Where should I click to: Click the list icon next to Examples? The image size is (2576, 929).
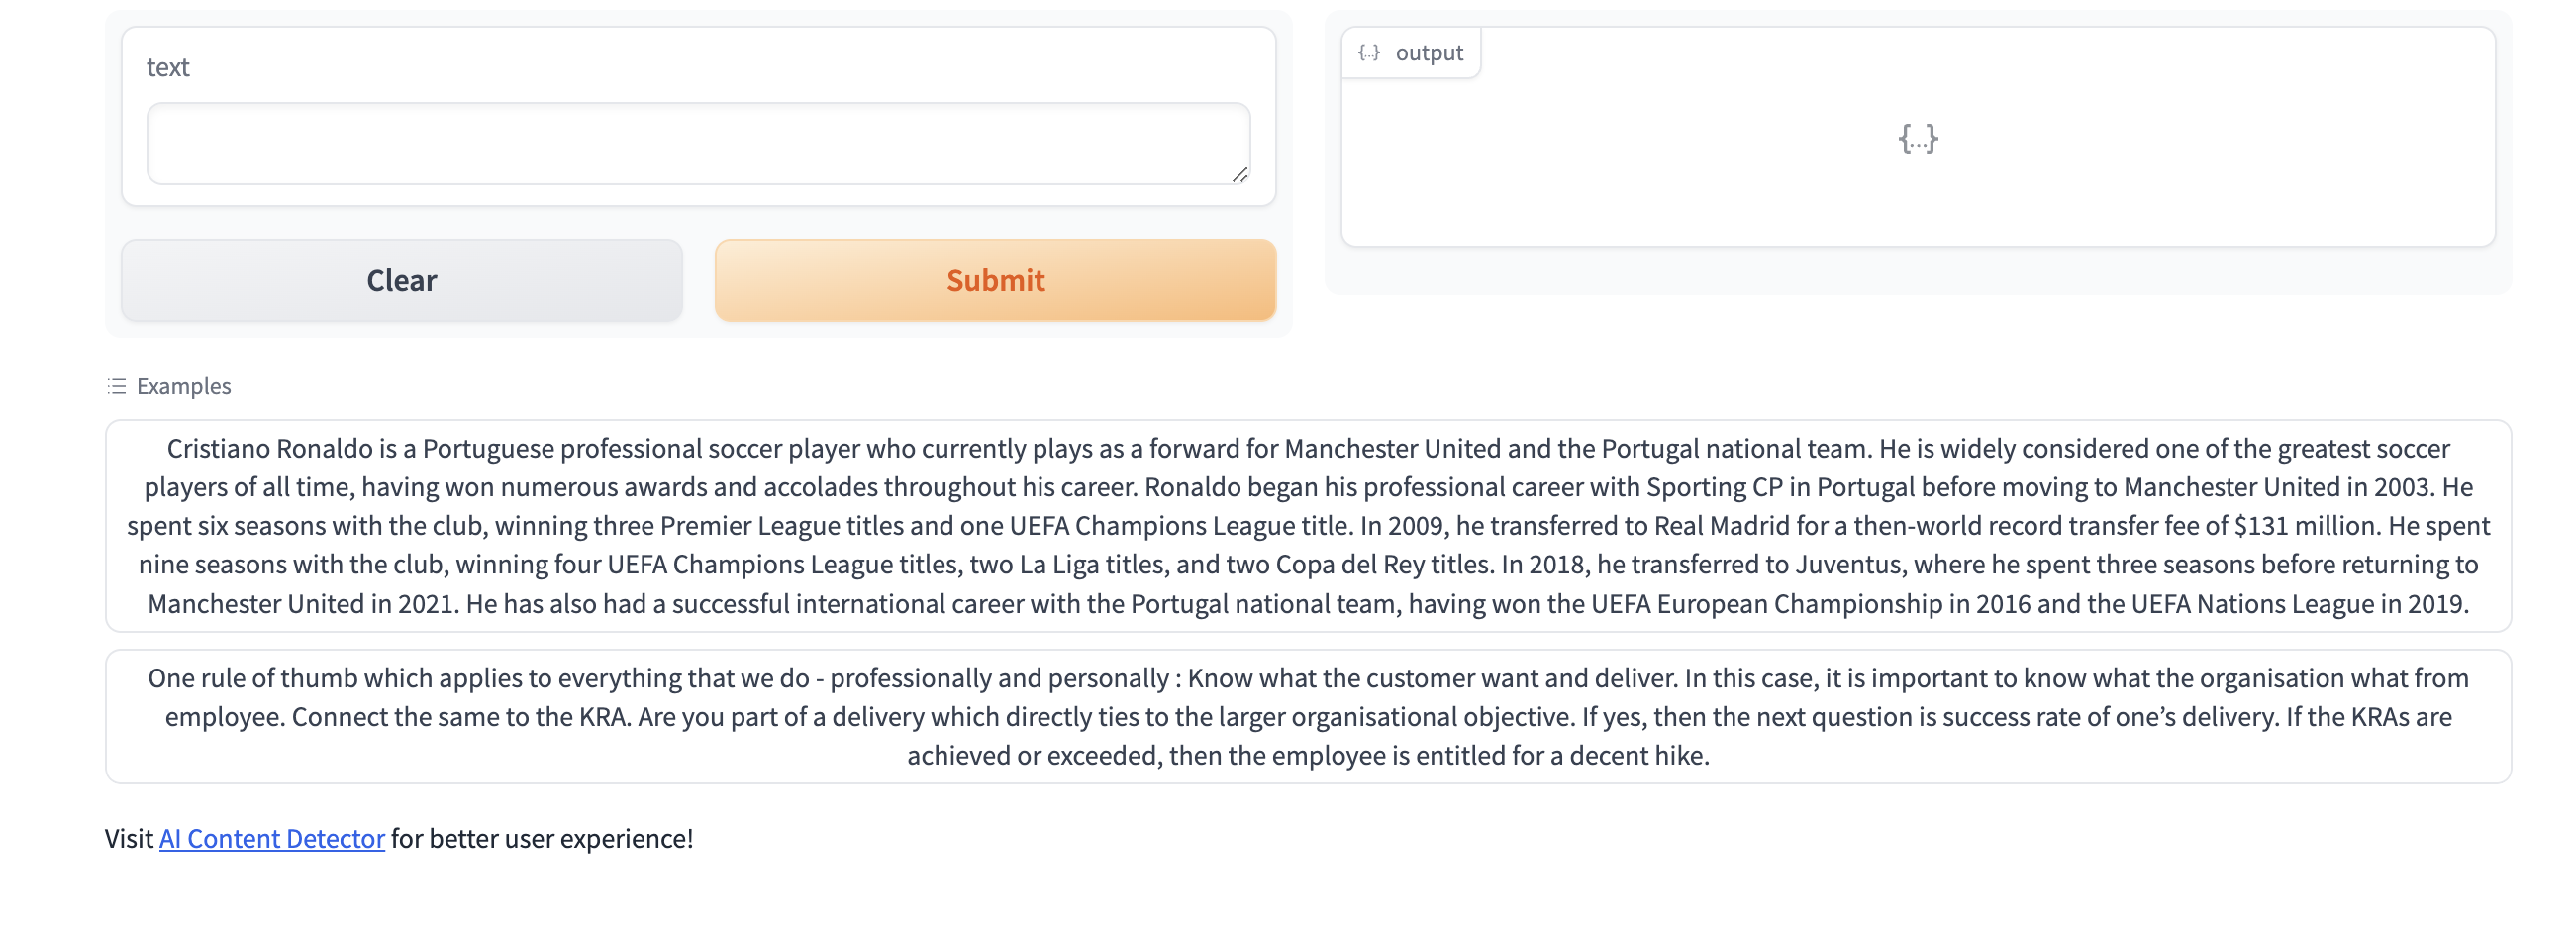pyautogui.click(x=117, y=386)
